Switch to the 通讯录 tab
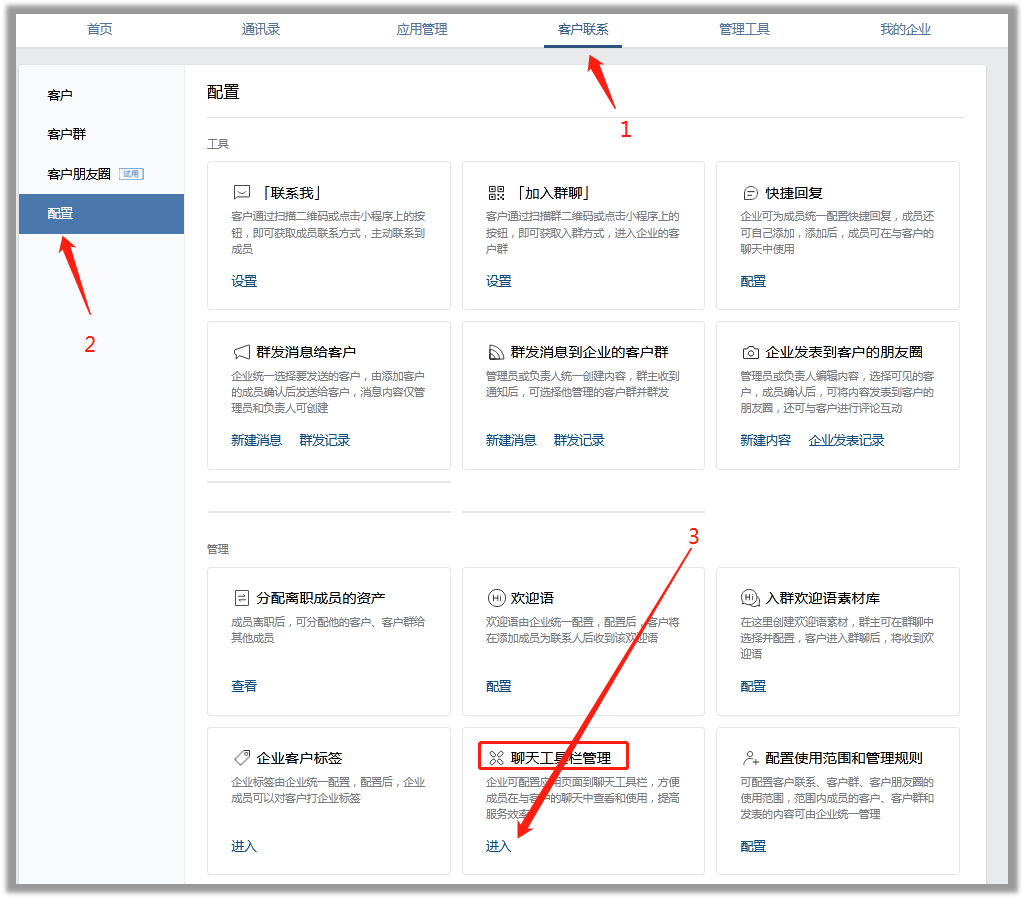Screen dimensions: 1024x899 pyautogui.click(x=261, y=29)
